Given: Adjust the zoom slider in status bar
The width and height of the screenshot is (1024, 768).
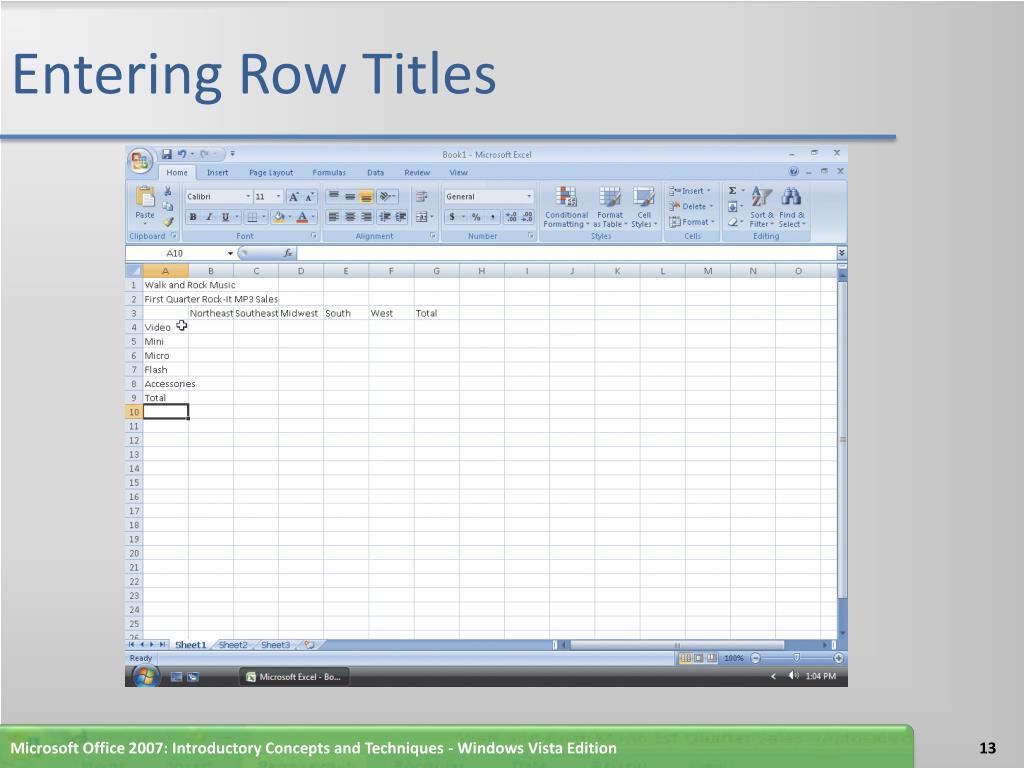Looking at the screenshot, I should tap(797, 658).
